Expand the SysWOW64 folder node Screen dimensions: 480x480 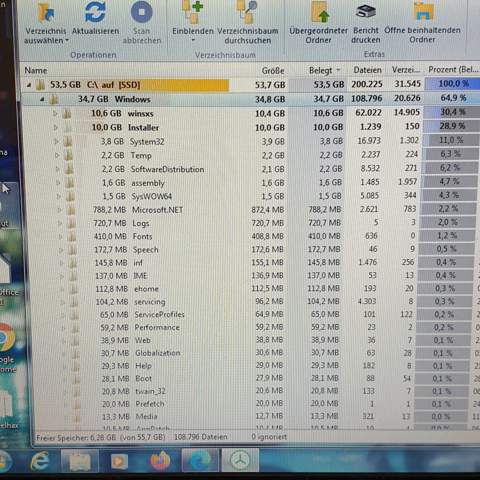(x=59, y=196)
